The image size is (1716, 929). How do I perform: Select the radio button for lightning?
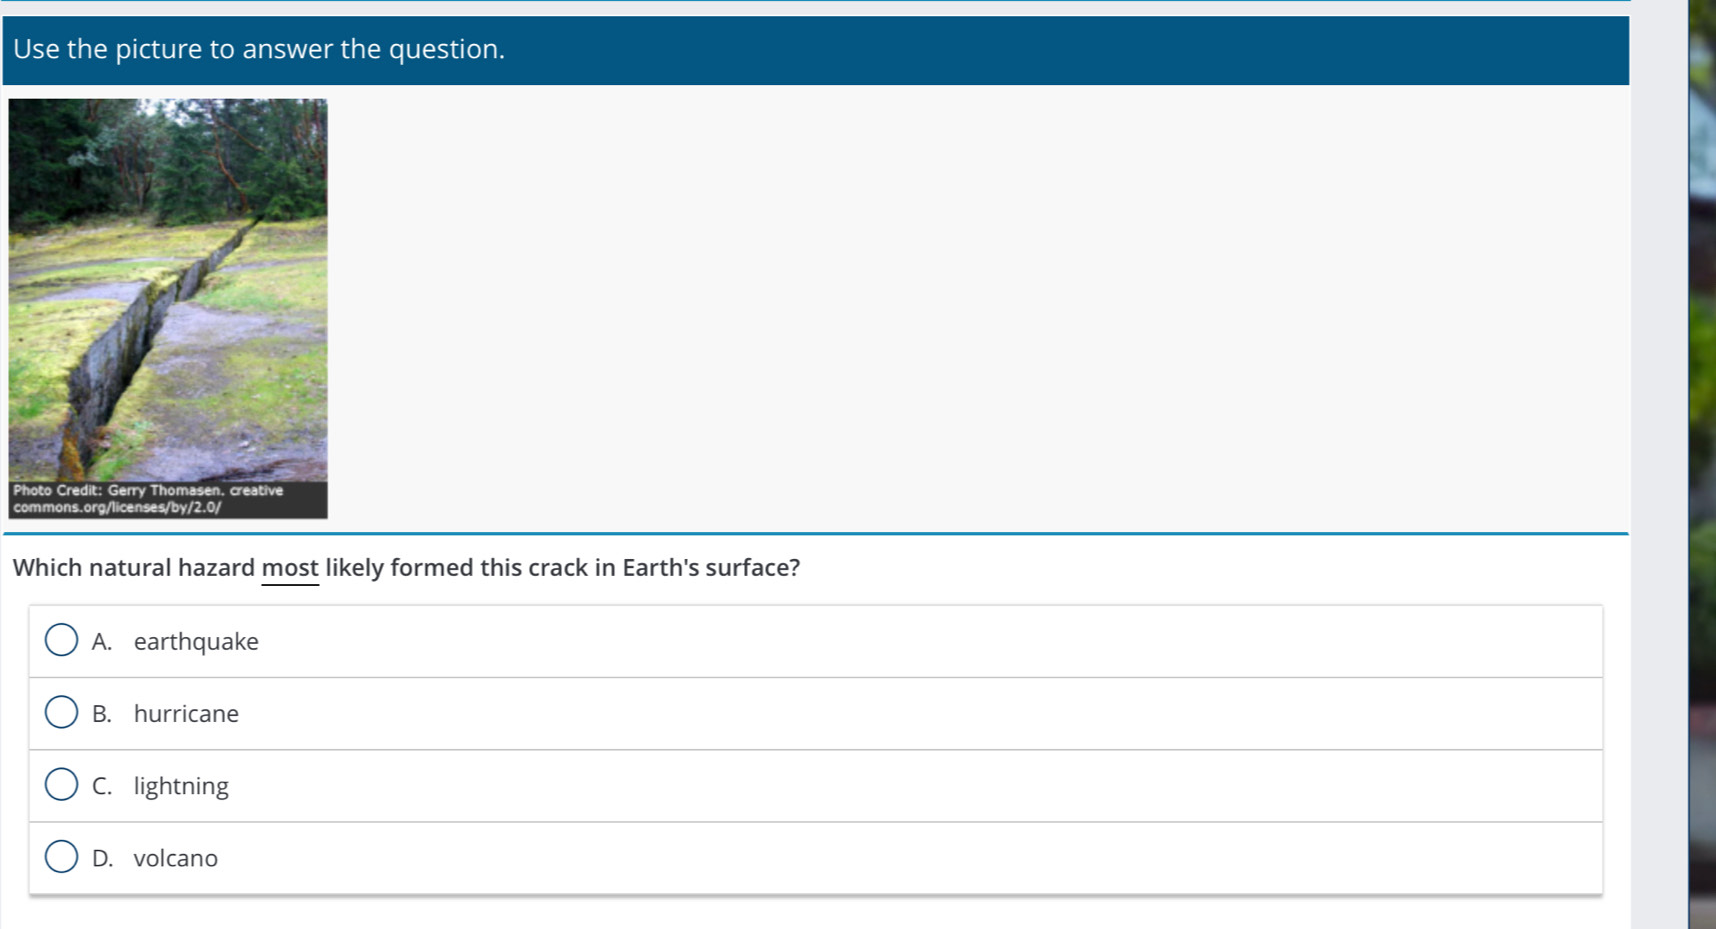click(61, 785)
